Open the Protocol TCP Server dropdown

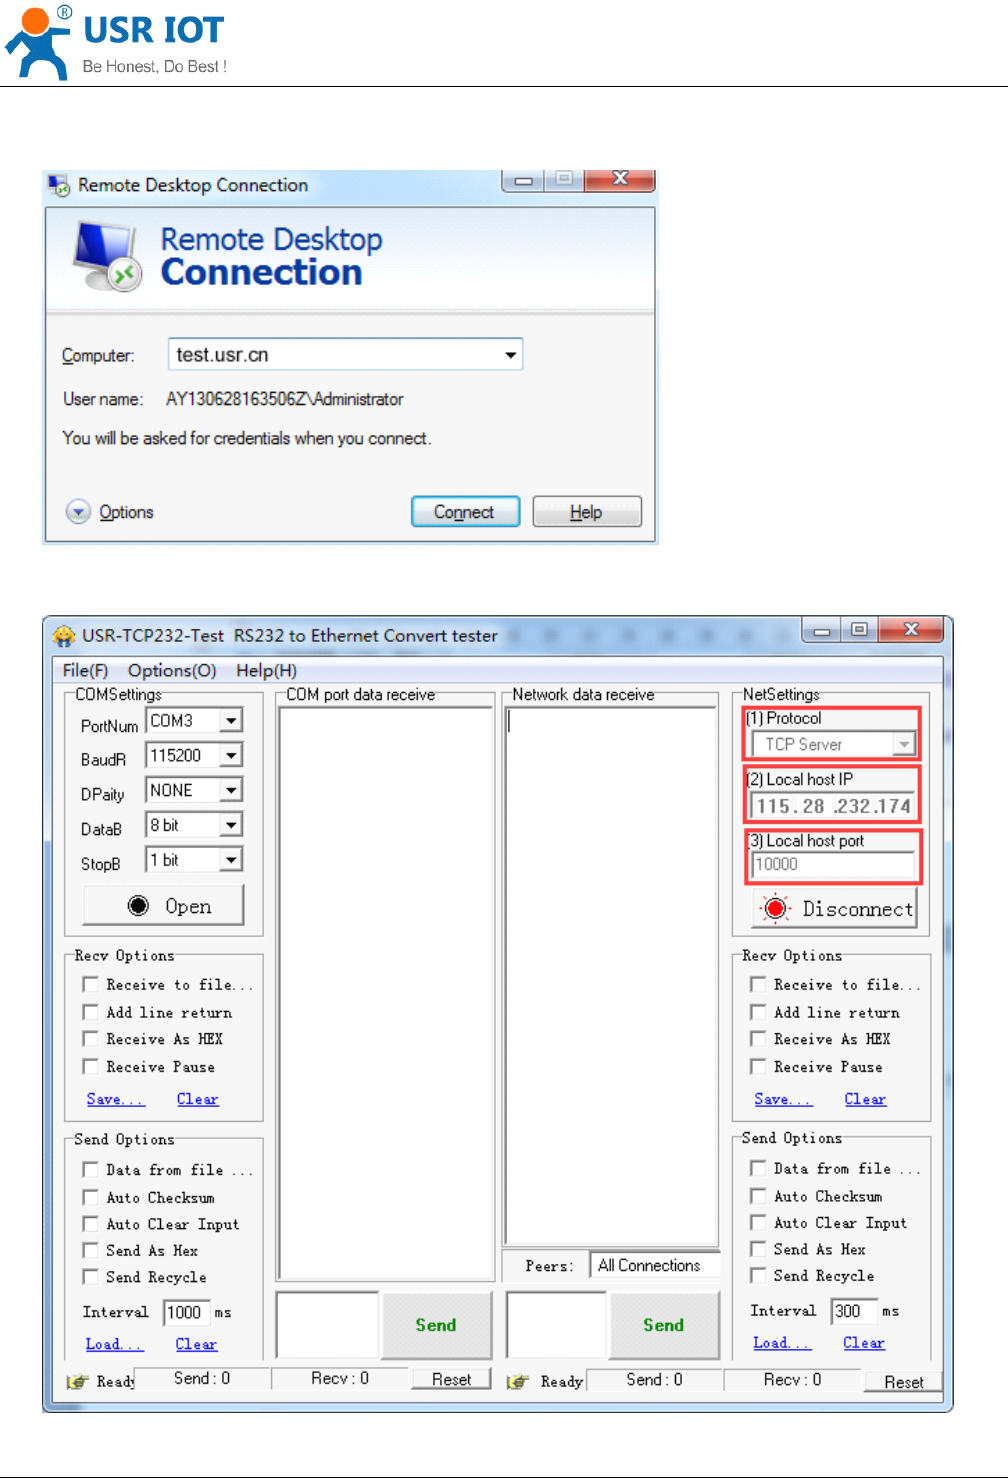click(x=904, y=744)
